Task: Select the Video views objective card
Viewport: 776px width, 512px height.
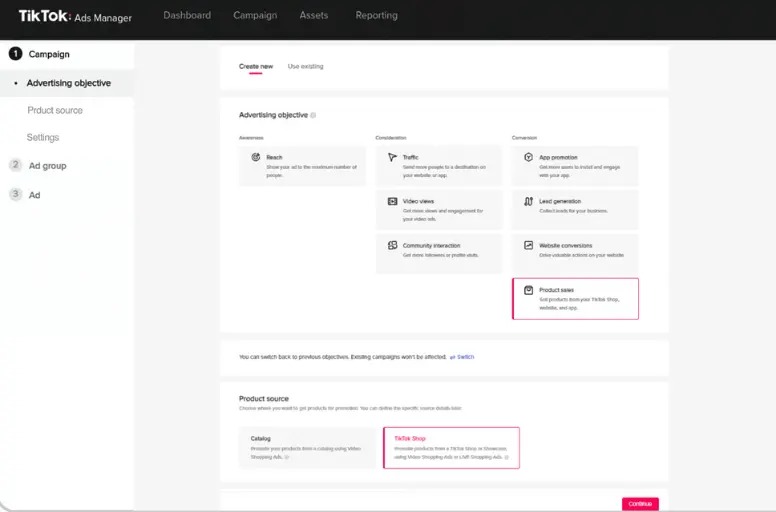Action: pos(439,210)
